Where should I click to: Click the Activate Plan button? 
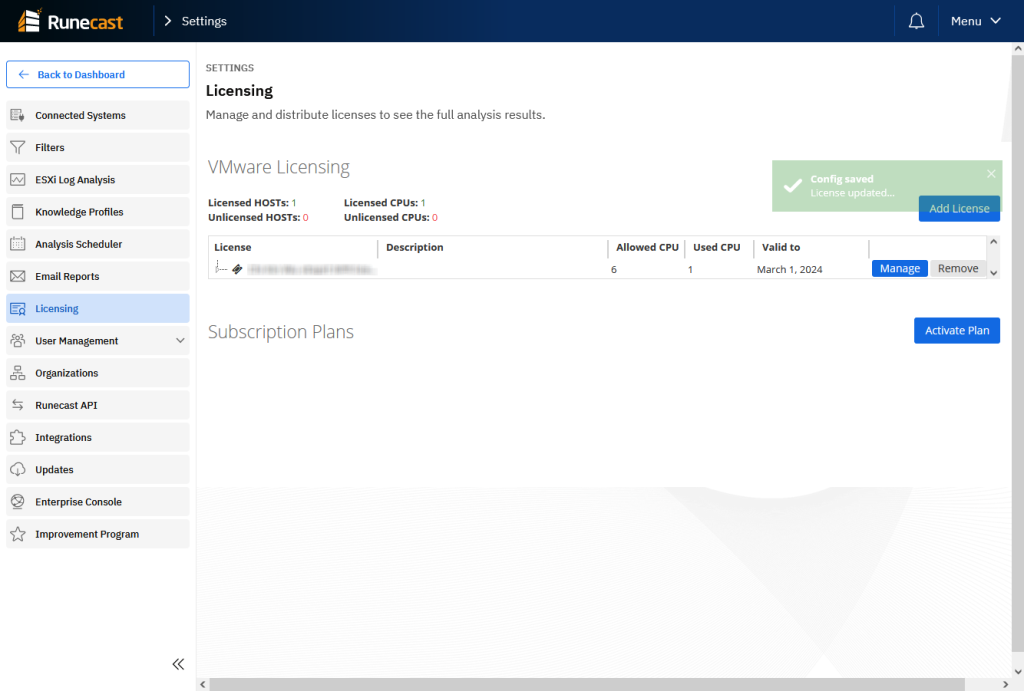pyautogui.click(x=957, y=330)
